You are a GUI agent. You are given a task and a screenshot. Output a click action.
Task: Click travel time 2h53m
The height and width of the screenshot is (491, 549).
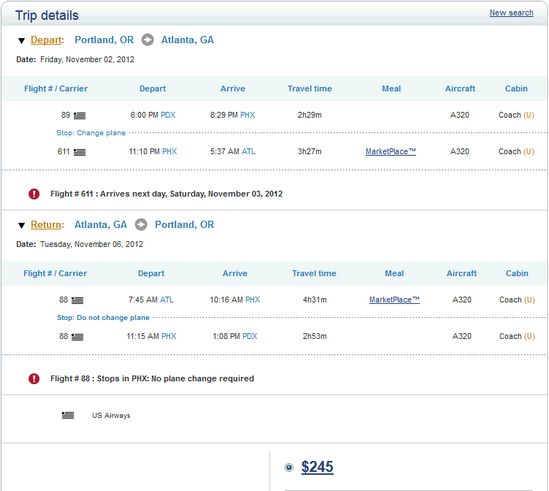click(x=315, y=336)
